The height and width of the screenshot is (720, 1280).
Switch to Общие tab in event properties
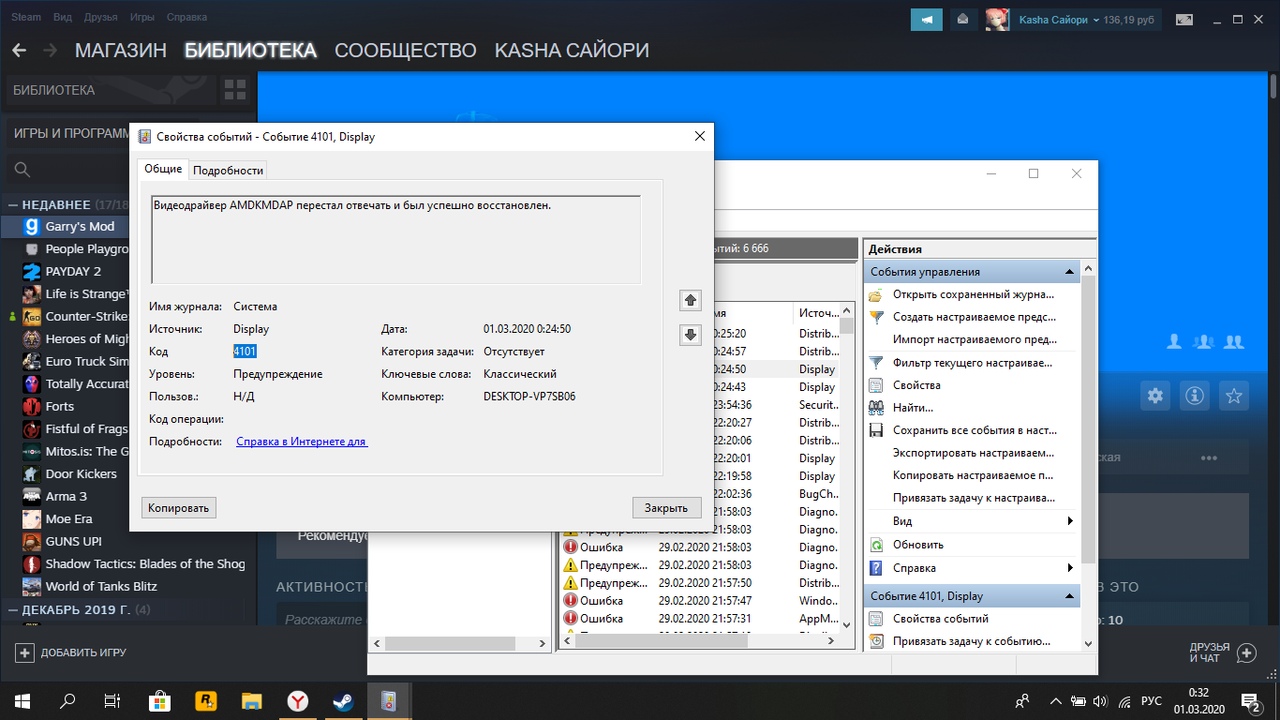pos(163,169)
